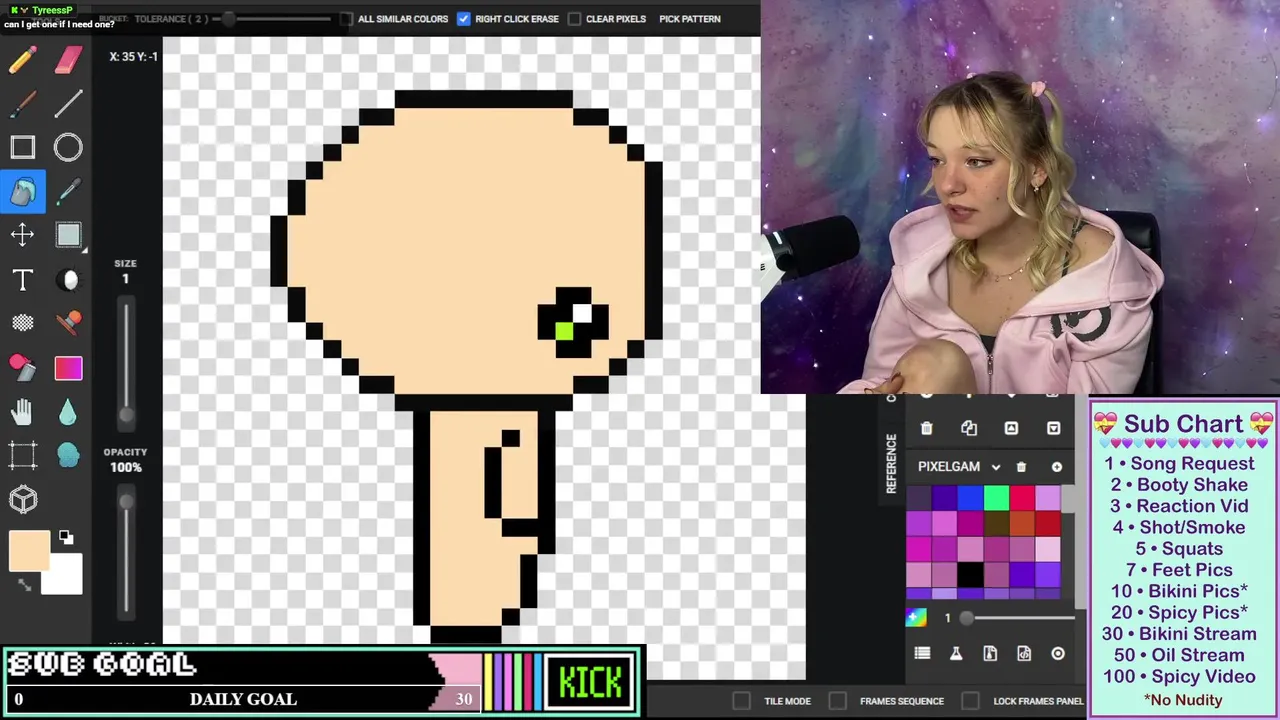This screenshot has height=720, width=1280.
Task: Select the Text tool
Action: [22, 280]
